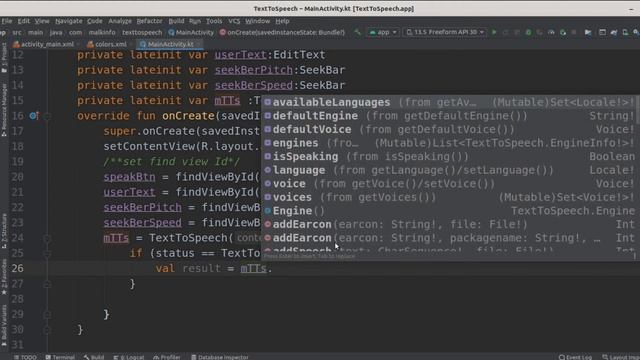Click the malkinfo breadcrumb segment

point(102,32)
